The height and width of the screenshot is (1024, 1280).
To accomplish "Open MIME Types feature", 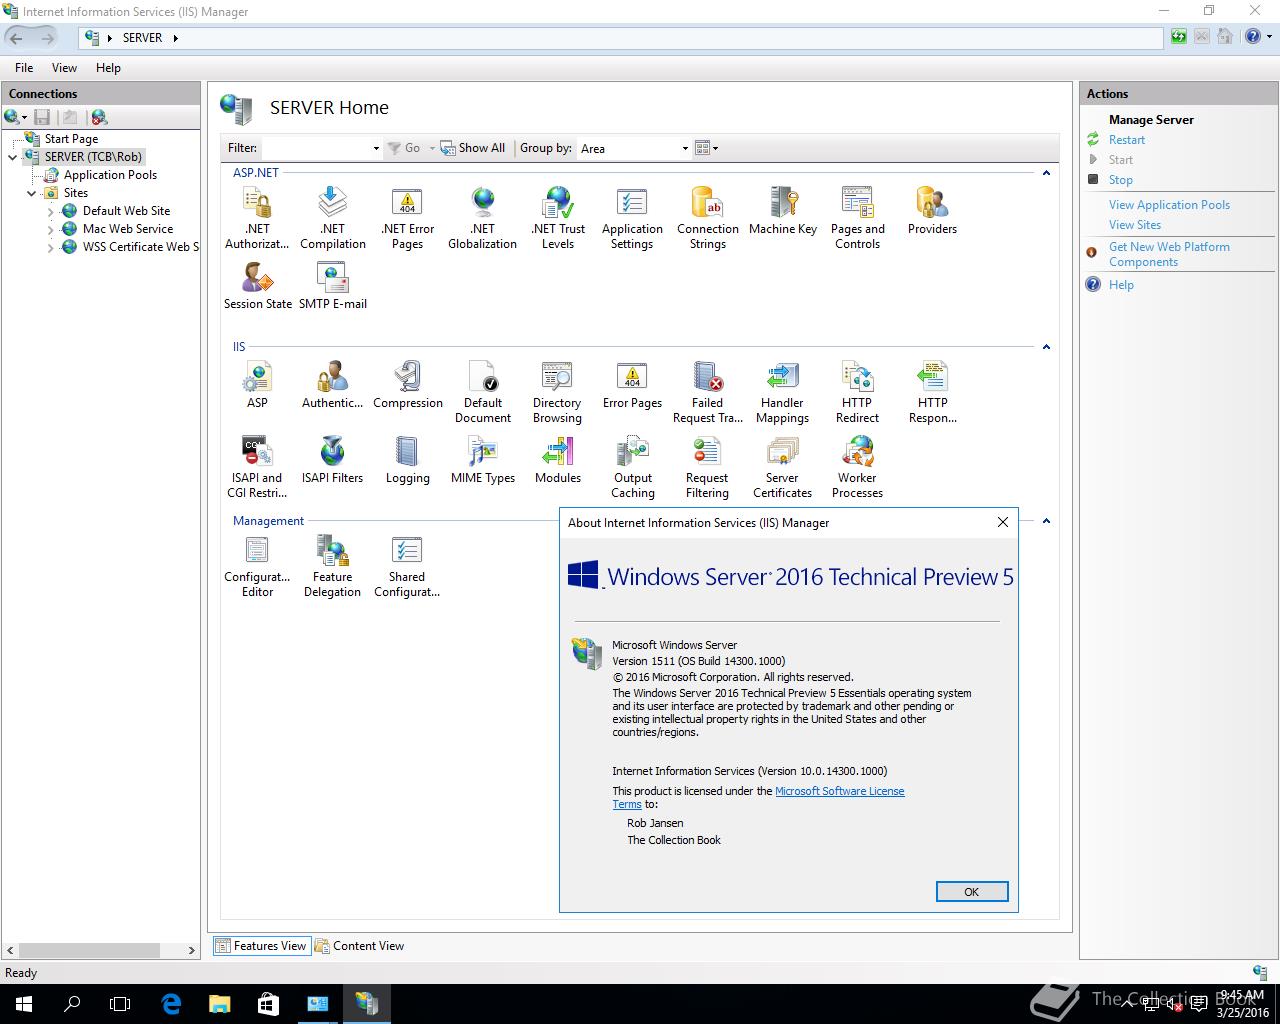I will [482, 459].
